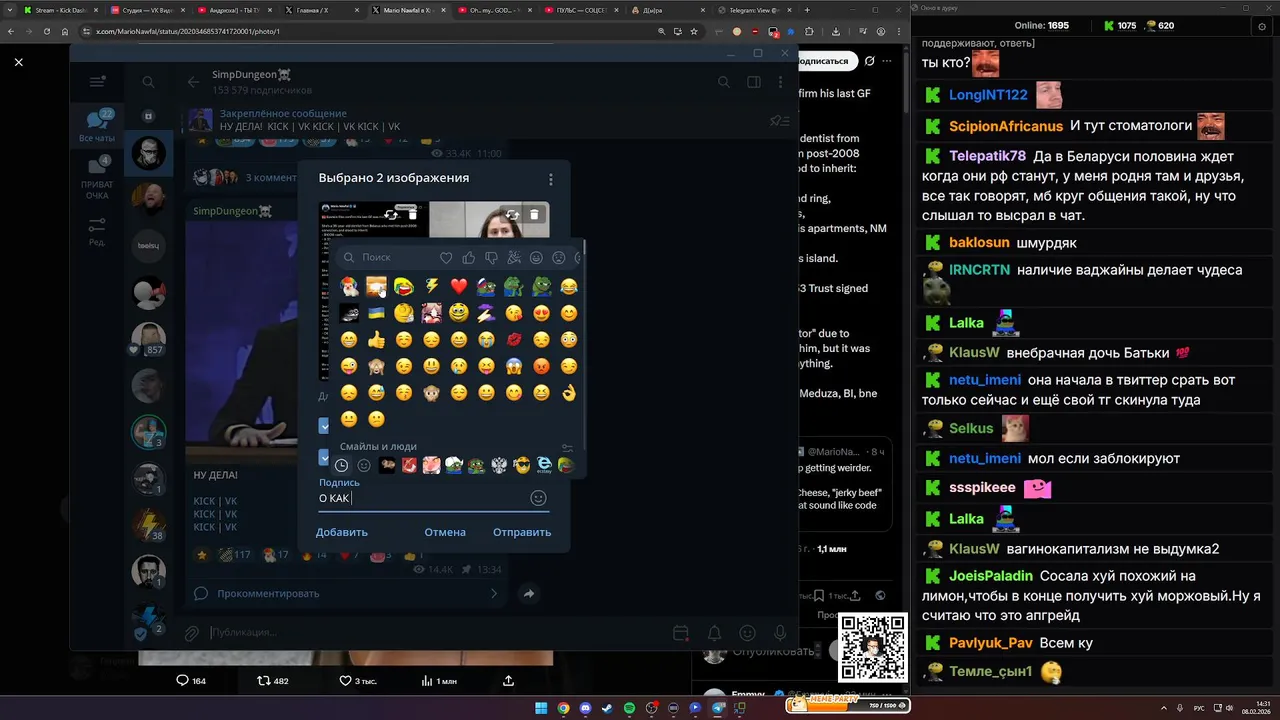Open folder editor Ред. in Telegram

pyautogui.click(x=97, y=231)
